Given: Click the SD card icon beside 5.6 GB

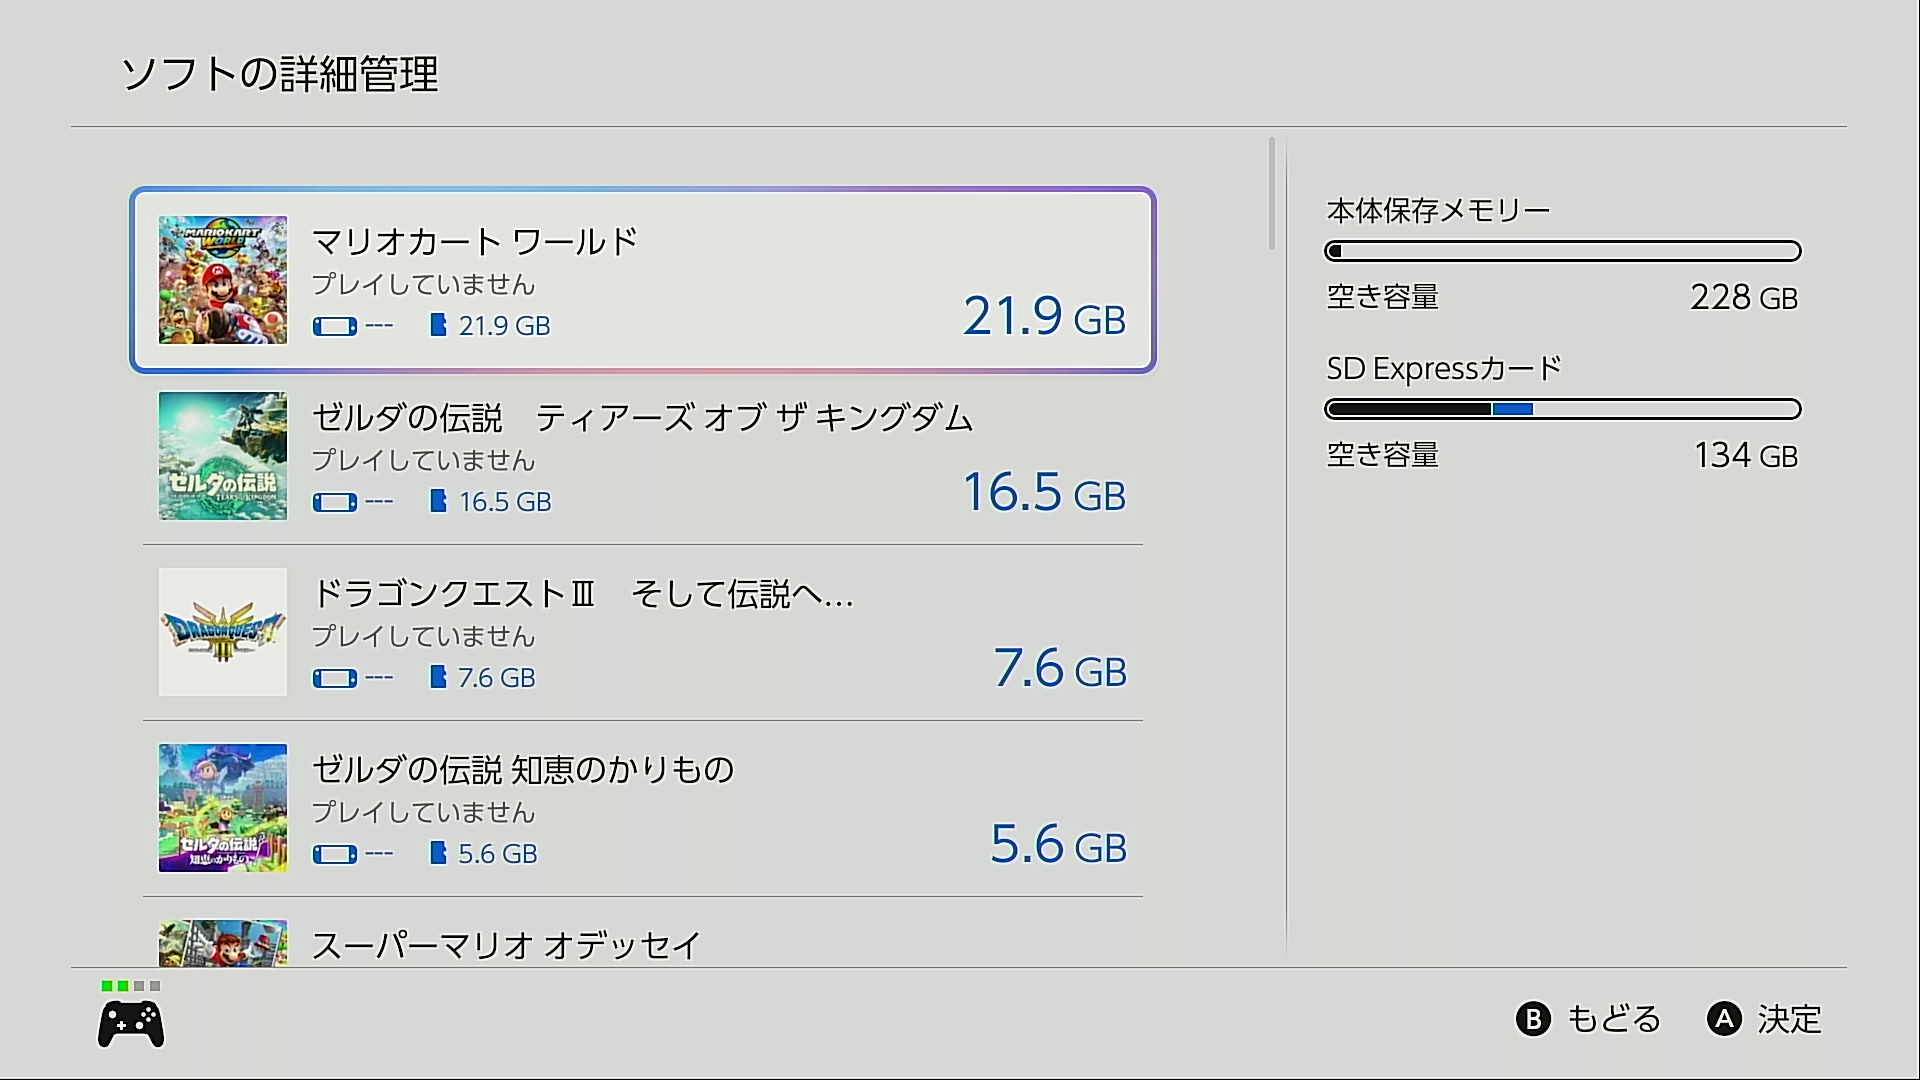Looking at the screenshot, I should tap(438, 853).
